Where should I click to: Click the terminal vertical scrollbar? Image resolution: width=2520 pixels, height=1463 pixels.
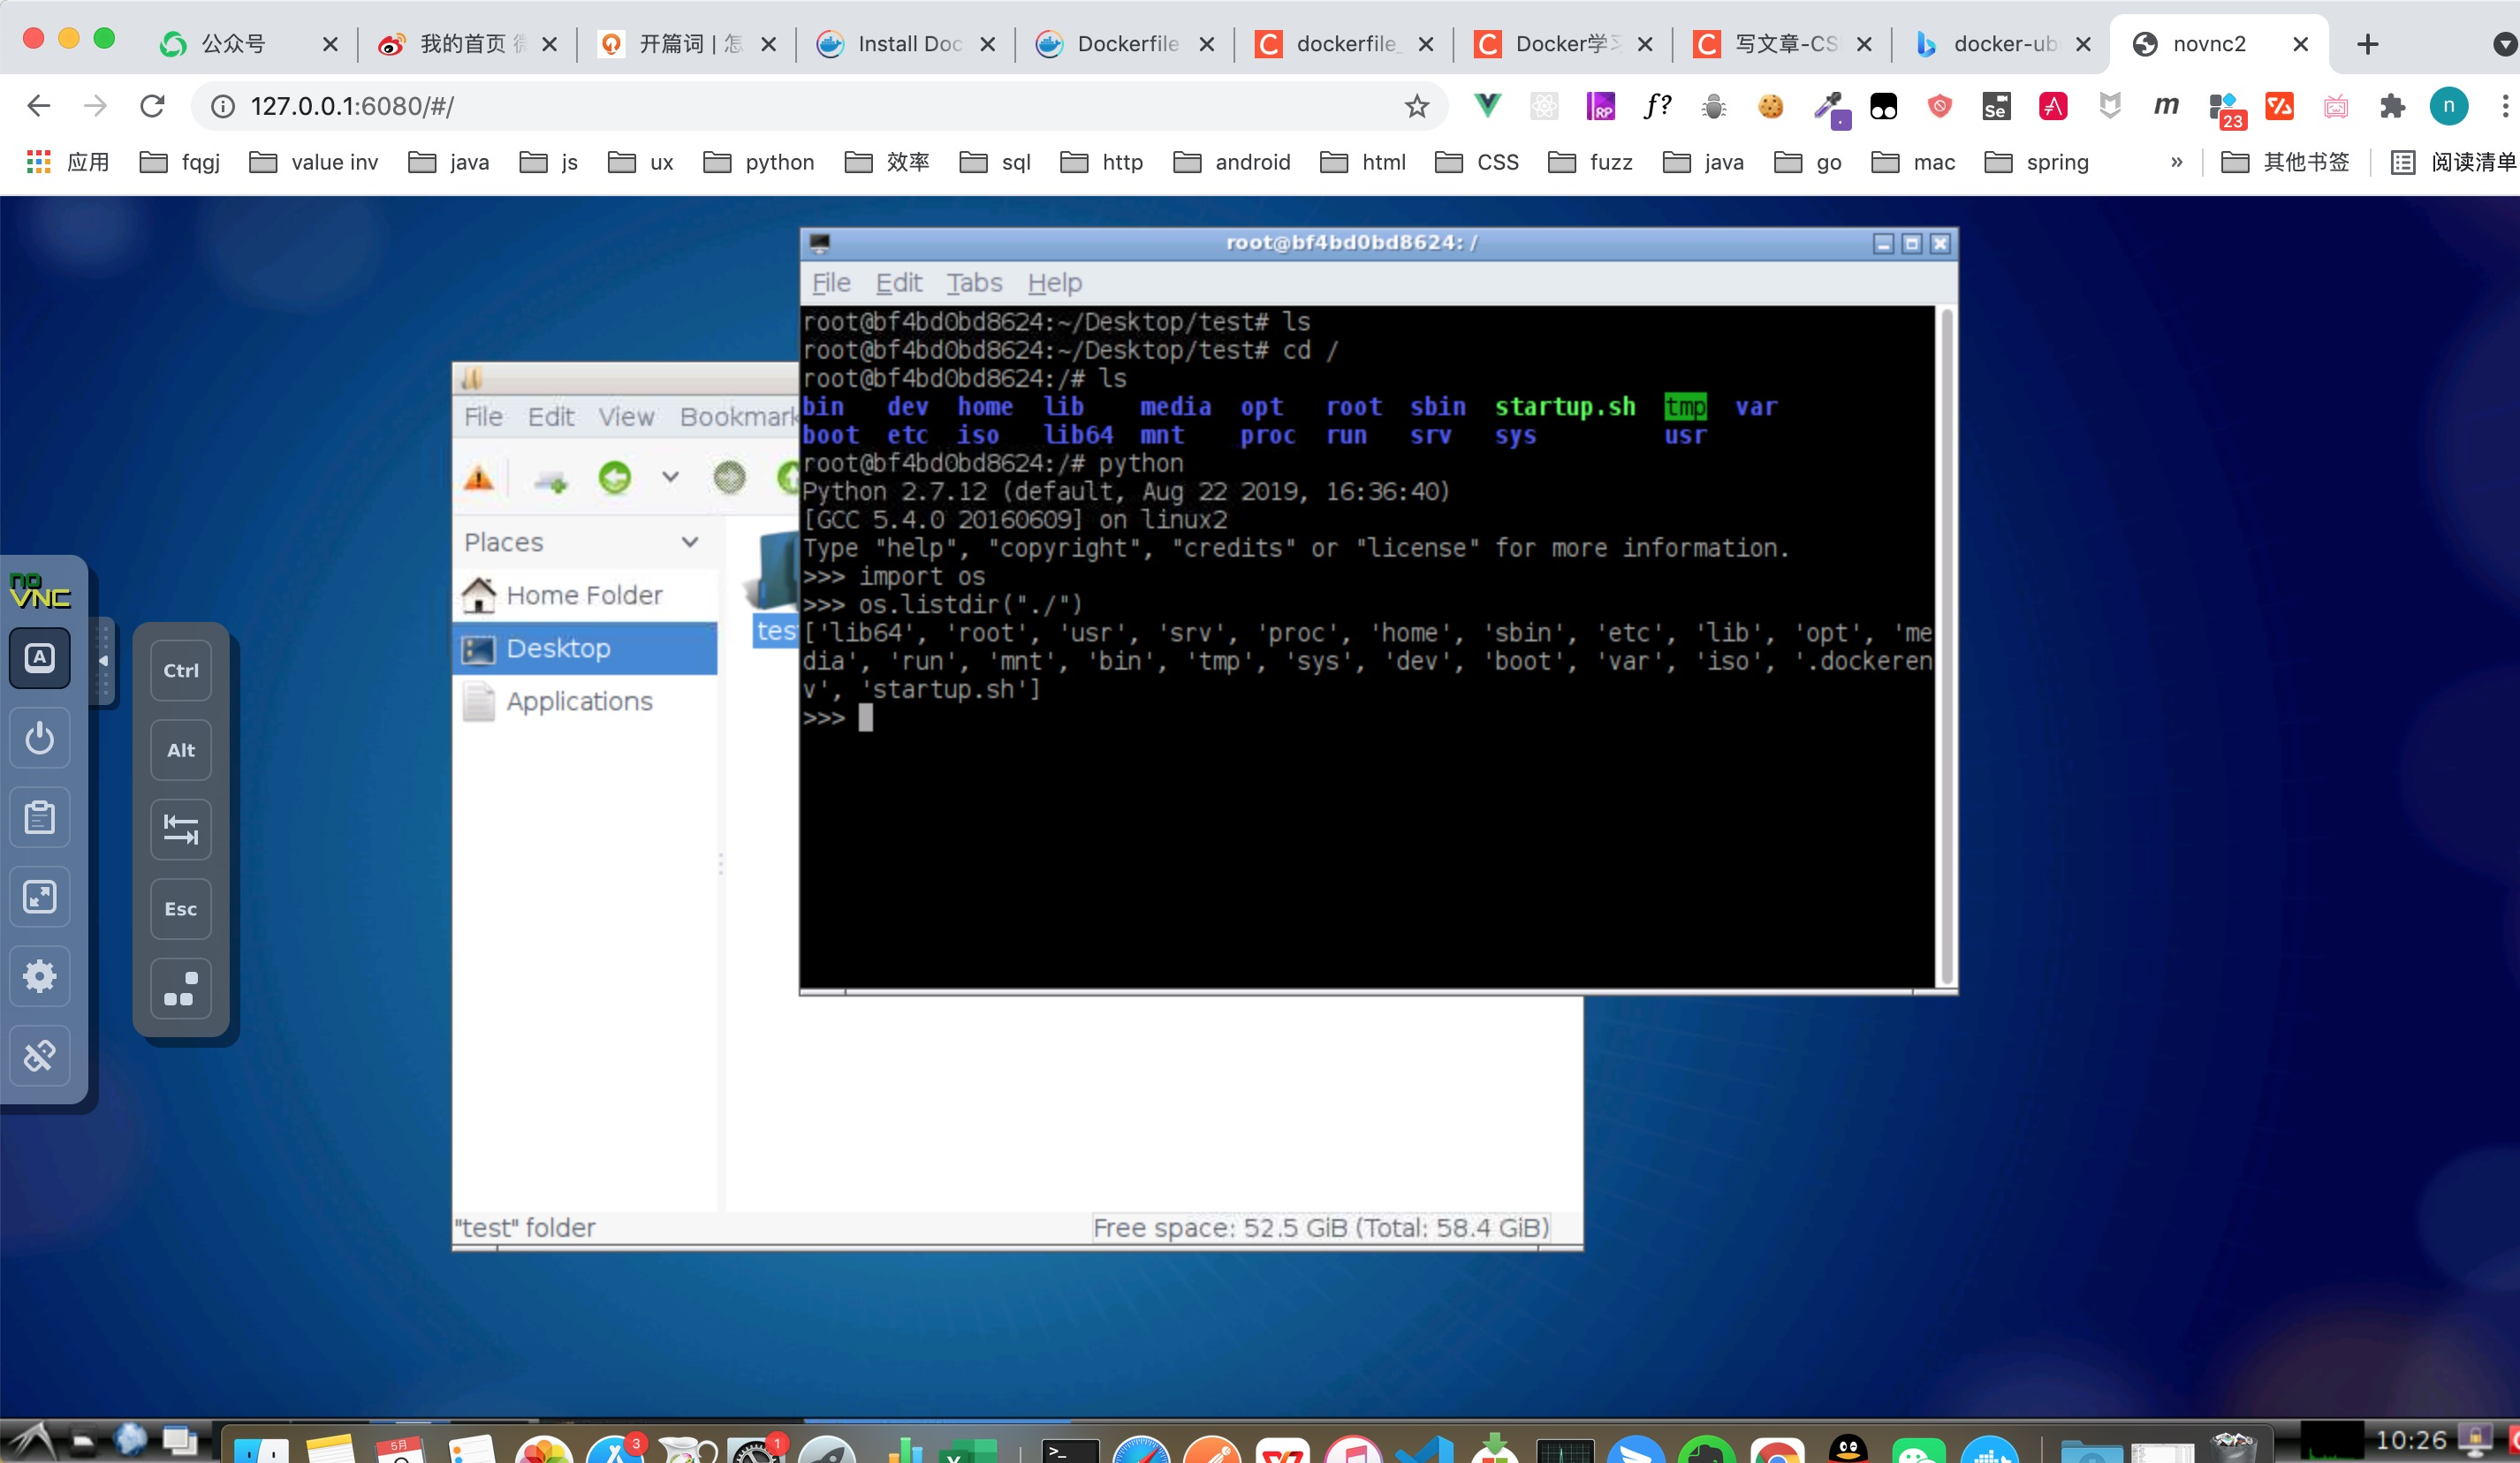point(1946,645)
